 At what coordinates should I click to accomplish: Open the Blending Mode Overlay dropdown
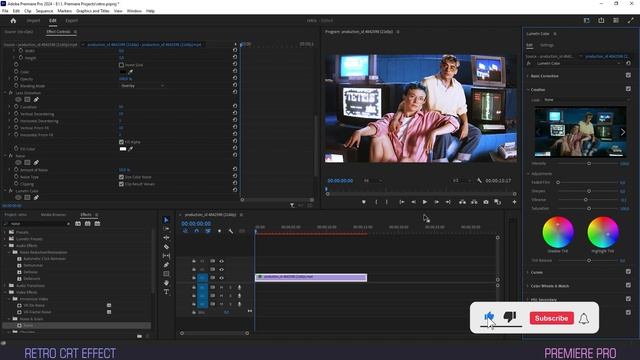[x=142, y=86]
